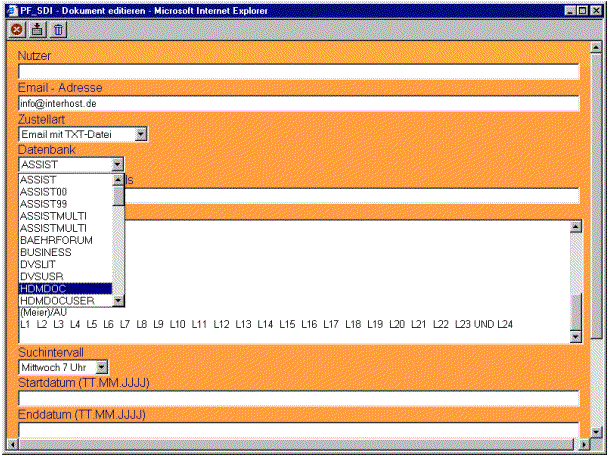This screenshot has width=610, height=456.
Task: Click the Enddatum input field
Action: 298,429
